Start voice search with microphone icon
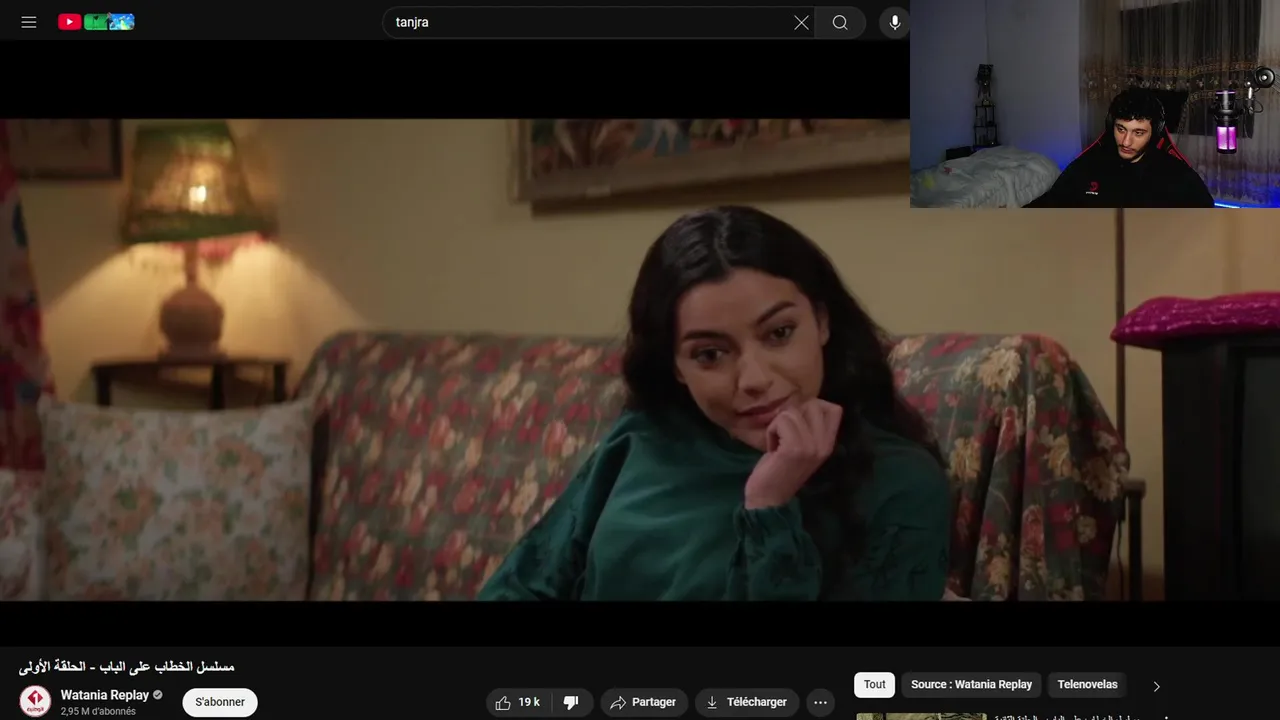The width and height of the screenshot is (1280, 720). click(895, 22)
